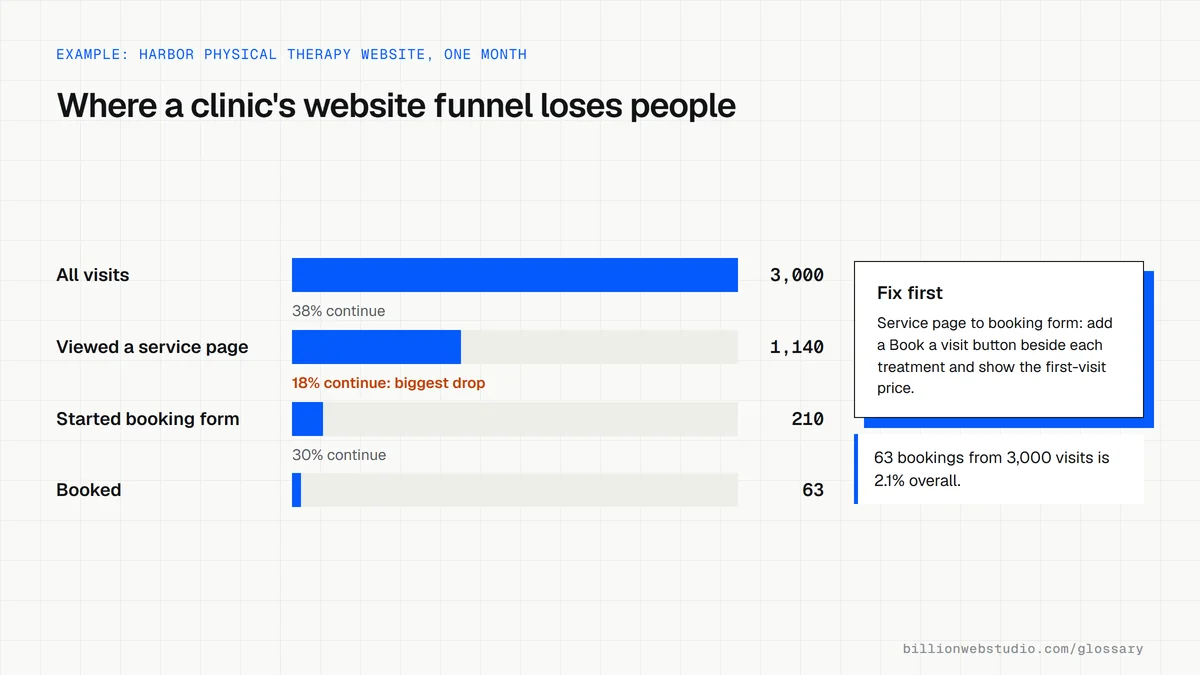Click the 210 value

[808, 419]
